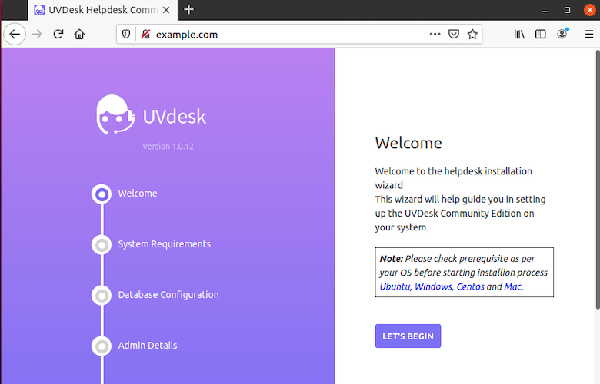This screenshot has width=600, height=384.
Task: Save page to Pocket
Action: click(453, 34)
